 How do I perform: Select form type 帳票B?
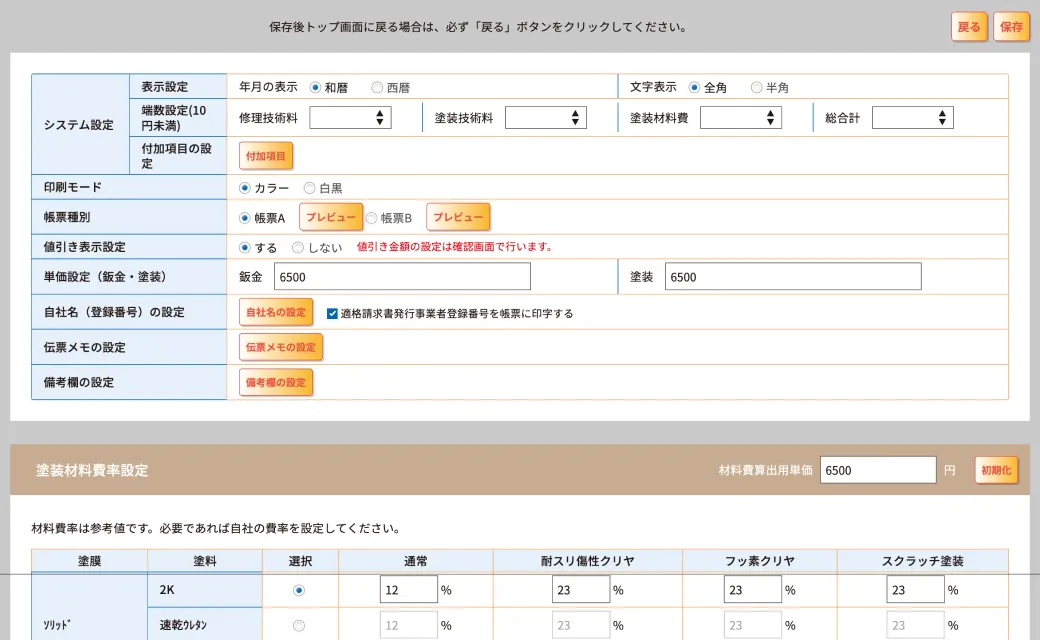point(371,218)
